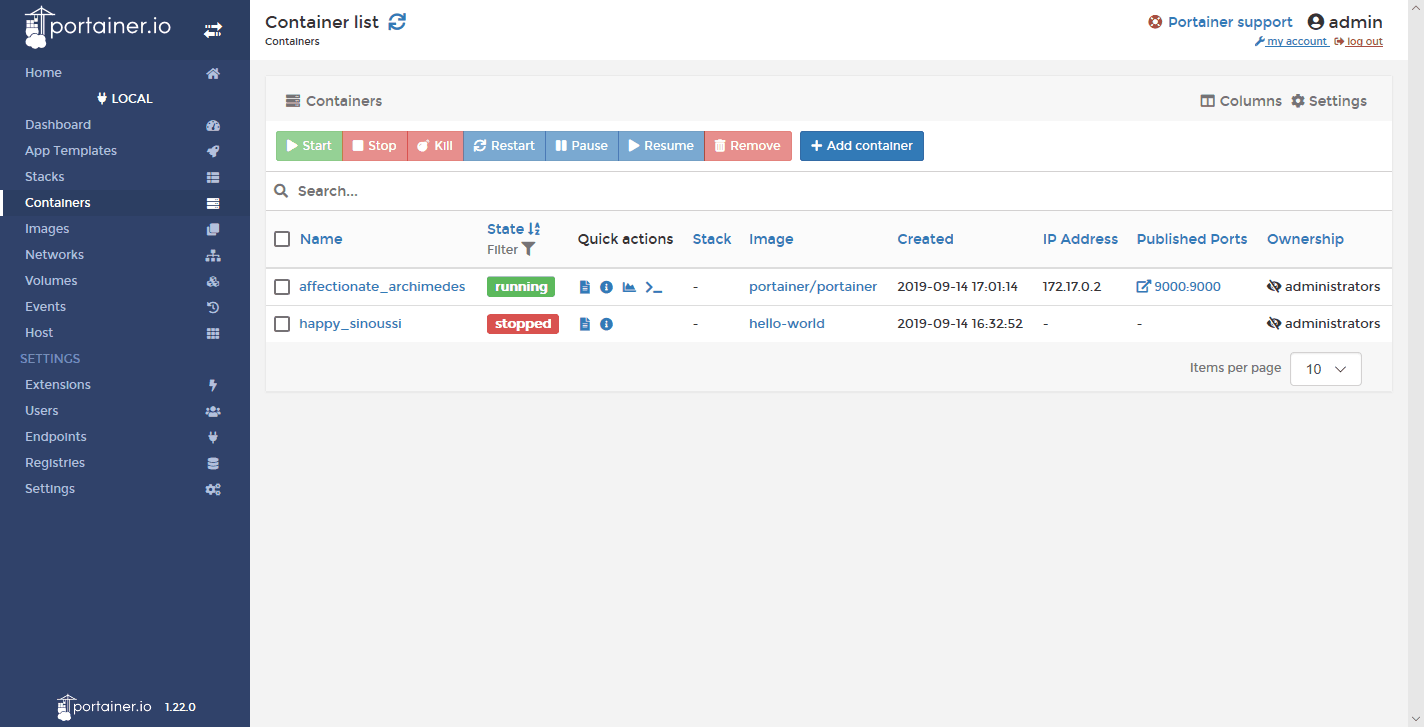Tick the select-all containers checkbox in header
Viewport: 1424px width, 727px height.
click(x=282, y=239)
